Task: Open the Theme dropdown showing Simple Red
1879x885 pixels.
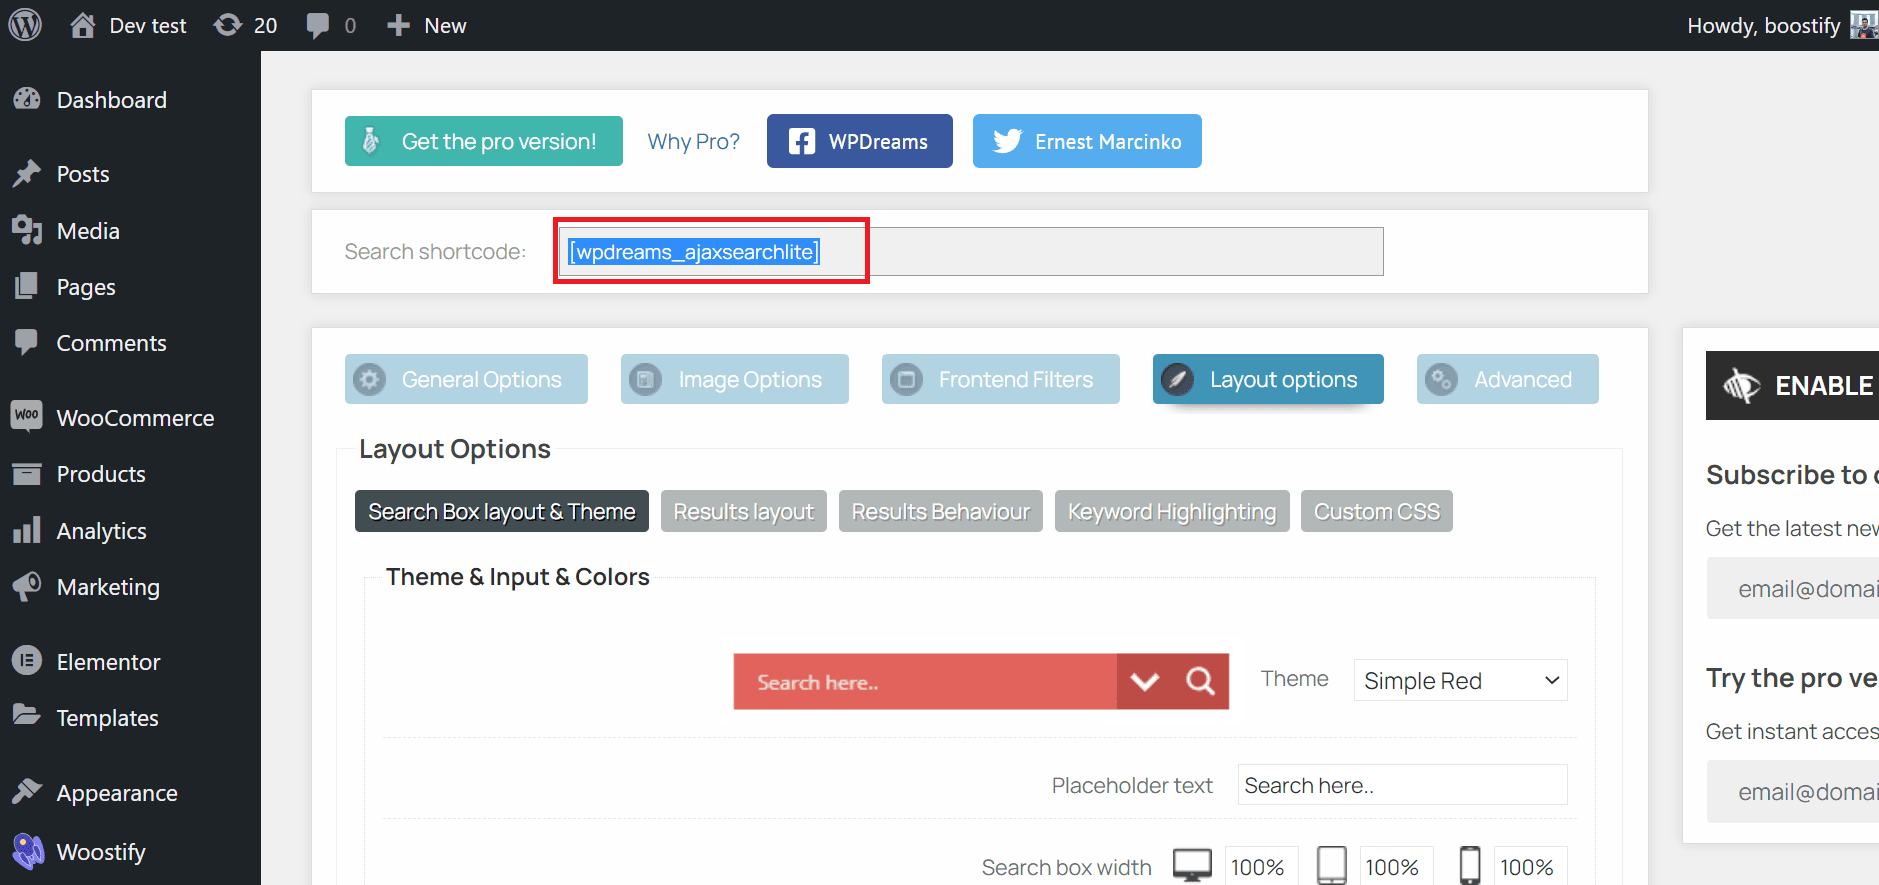Action: [1460, 680]
